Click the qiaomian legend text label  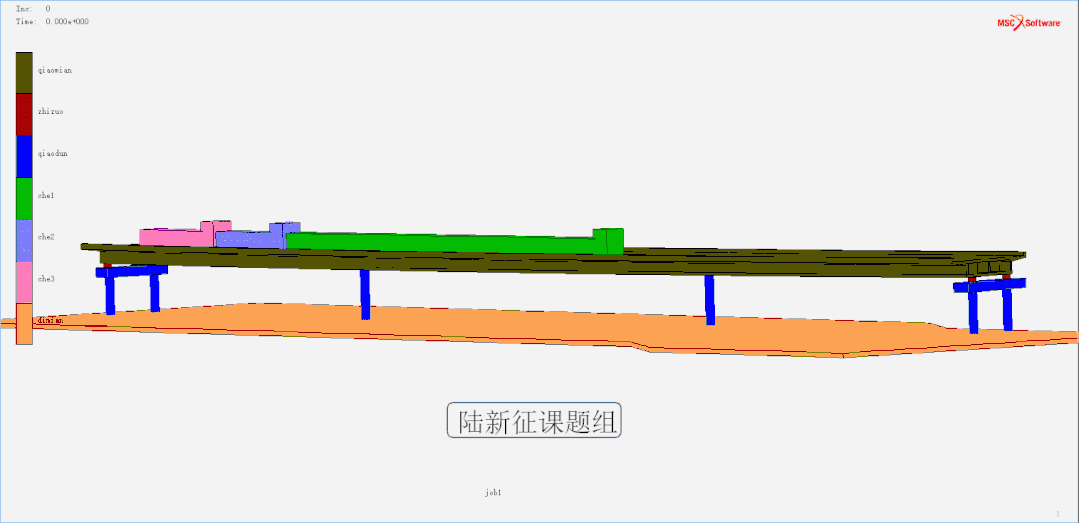pyautogui.click(x=55, y=71)
